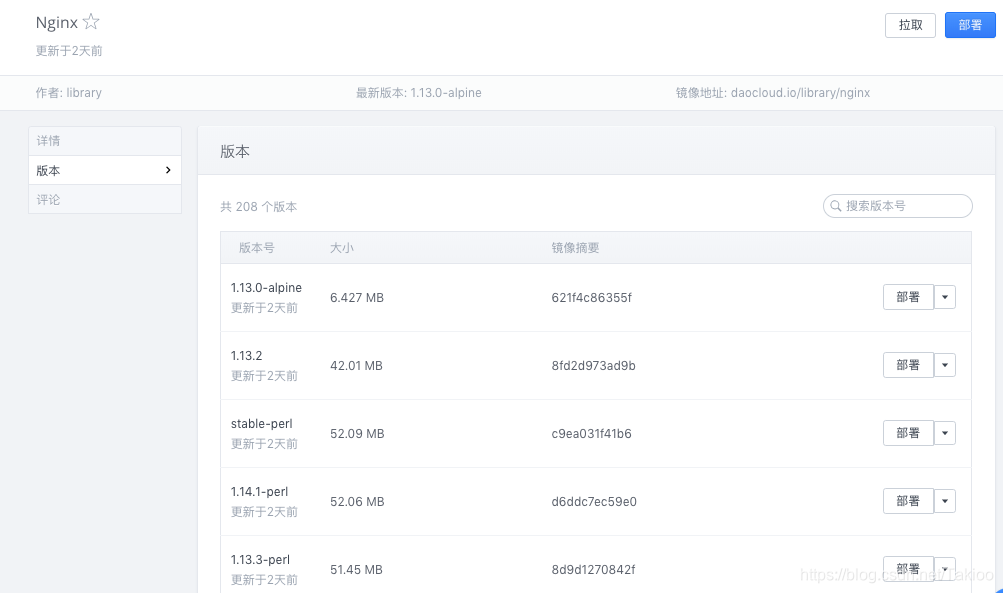Focus the 搜索版本号 search field

tap(897, 206)
